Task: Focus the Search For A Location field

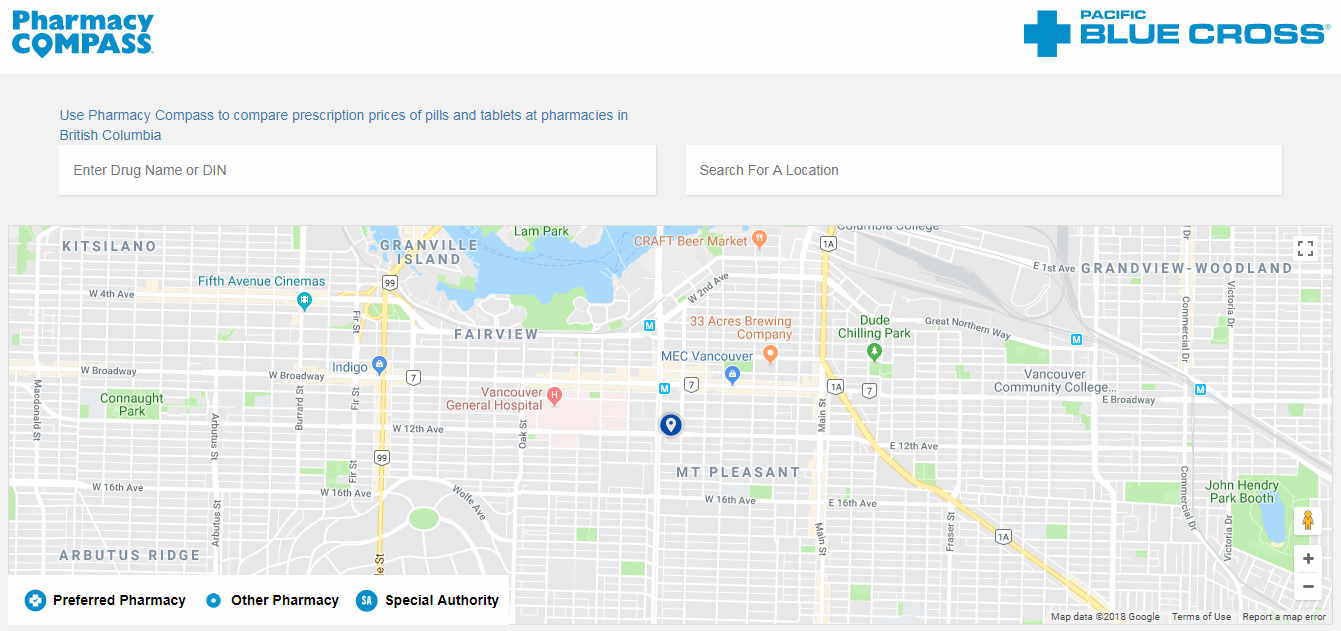Action: (984, 170)
